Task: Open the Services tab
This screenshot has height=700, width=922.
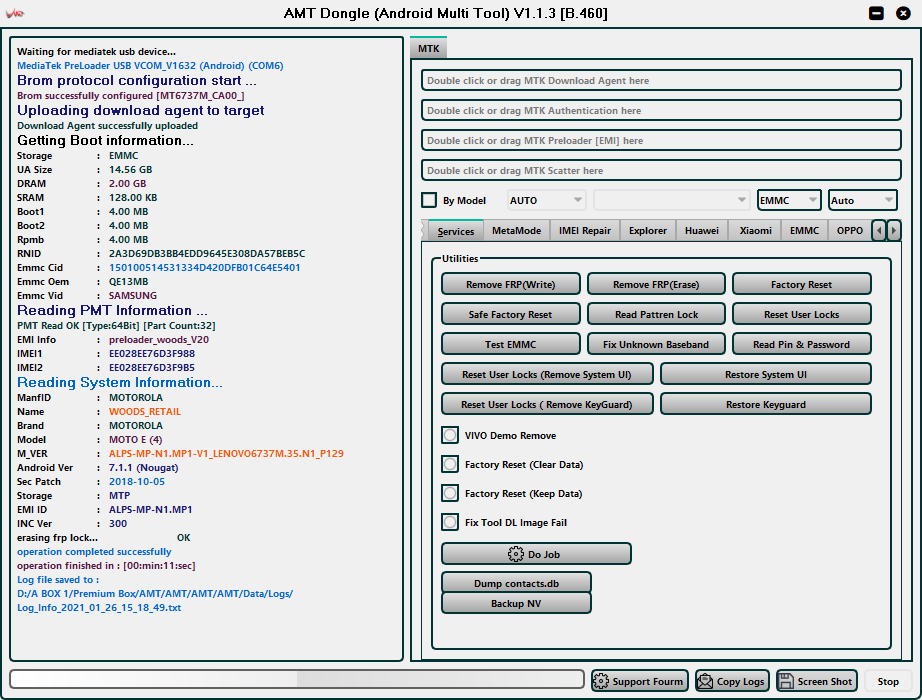Action: point(456,231)
